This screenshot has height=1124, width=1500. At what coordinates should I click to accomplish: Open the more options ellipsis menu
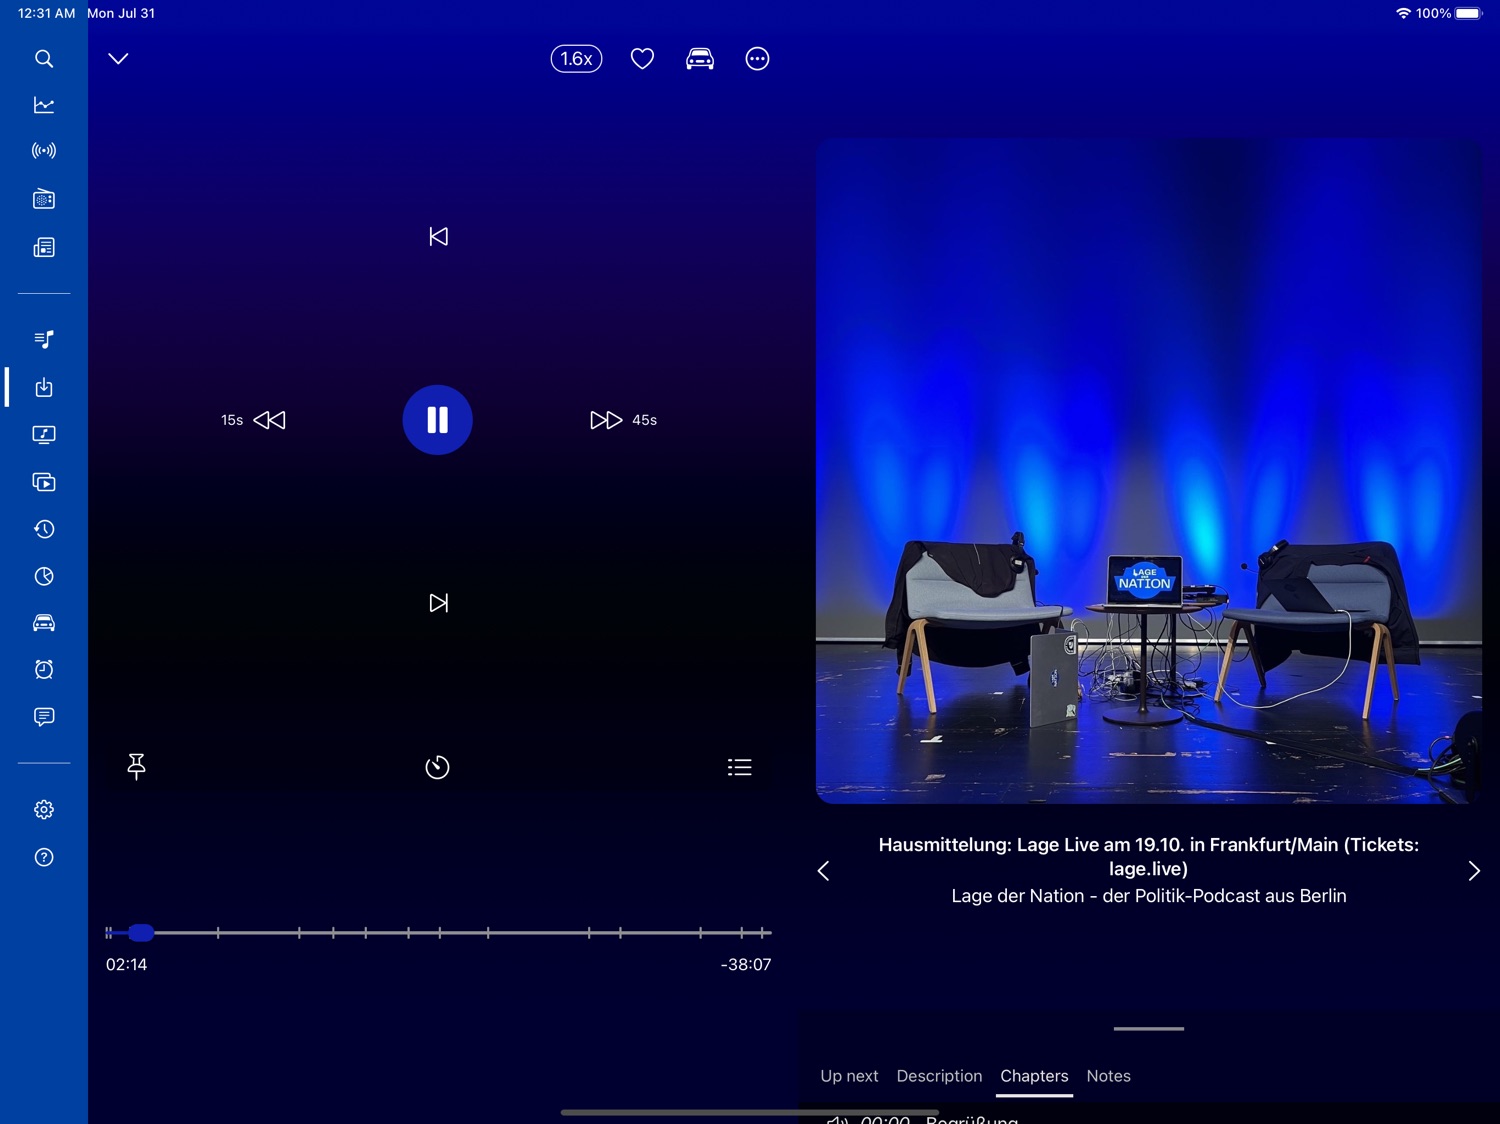point(757,59)
